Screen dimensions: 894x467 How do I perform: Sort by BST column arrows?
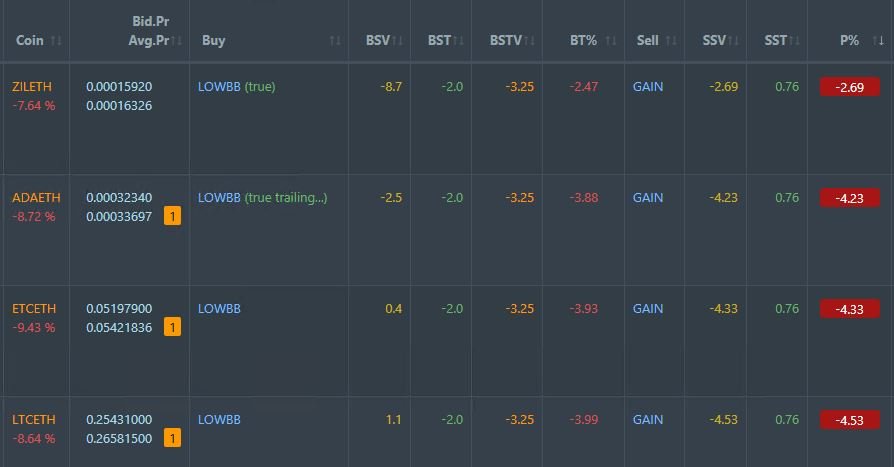click(x=458, y=40)
